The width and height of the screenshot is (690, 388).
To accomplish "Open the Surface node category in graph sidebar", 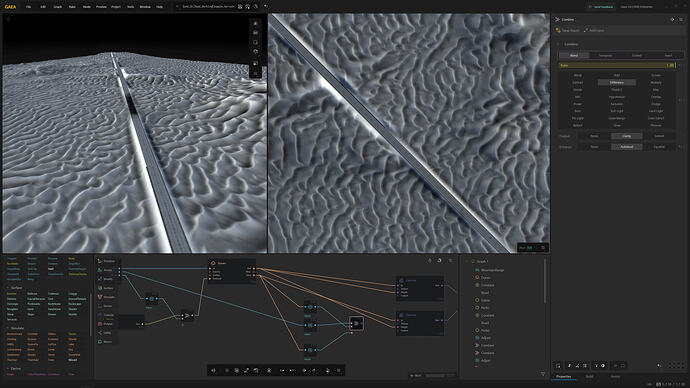I will pos(106,288).
